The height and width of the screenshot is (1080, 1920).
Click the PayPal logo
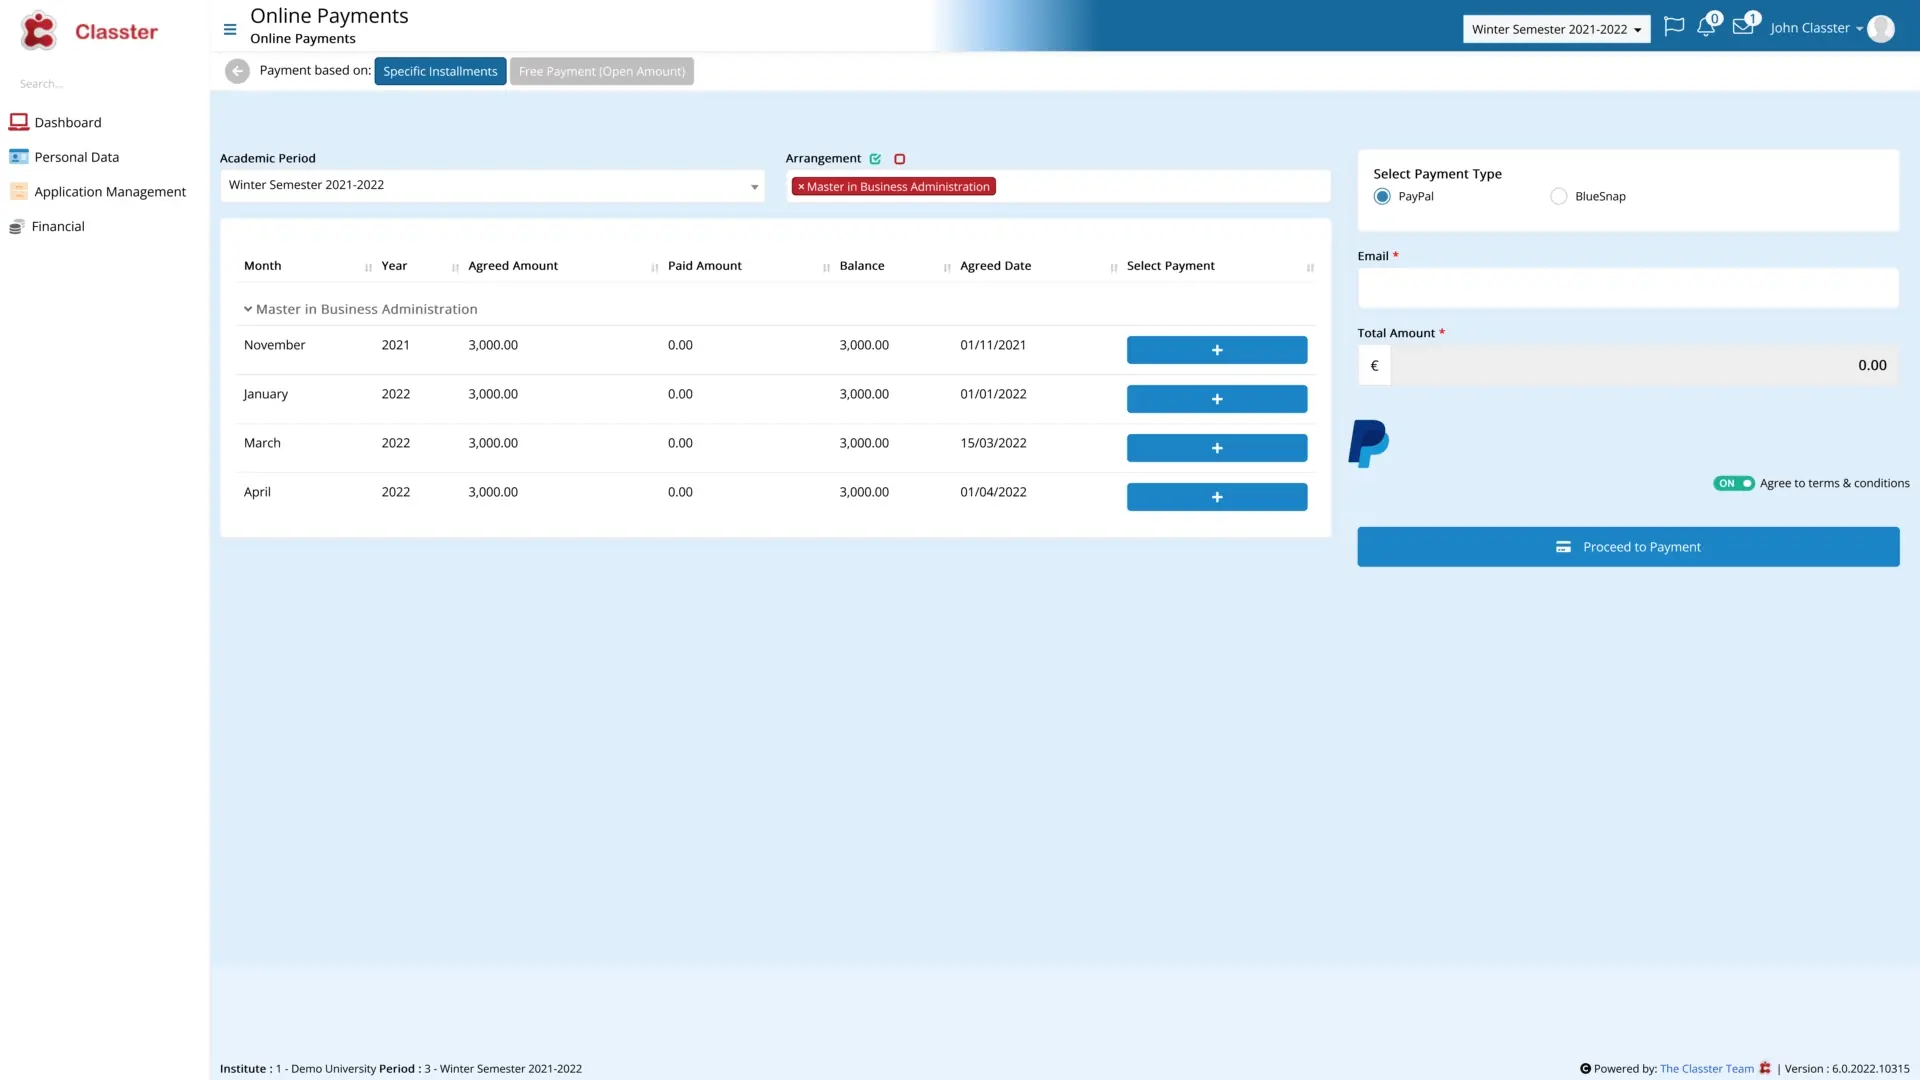click(x=1368, y=444)
